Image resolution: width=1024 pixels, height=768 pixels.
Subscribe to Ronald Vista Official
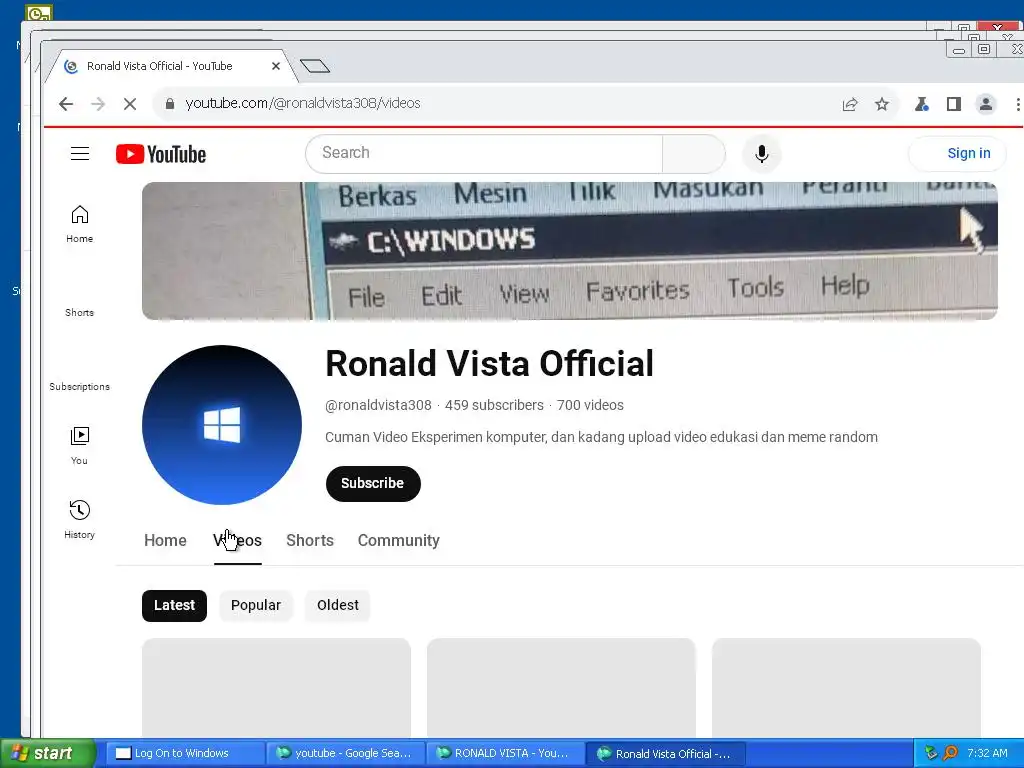point(373,483)
